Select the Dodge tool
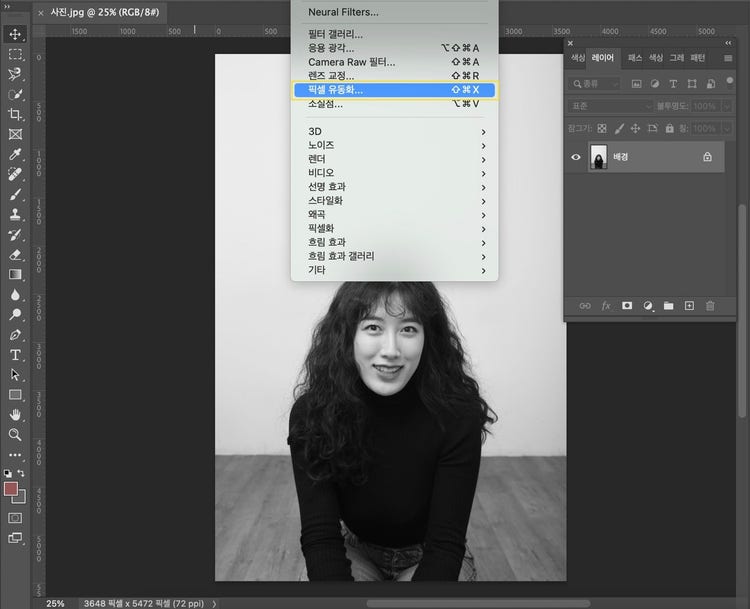 pyautogui.click(x=15, y=314)
